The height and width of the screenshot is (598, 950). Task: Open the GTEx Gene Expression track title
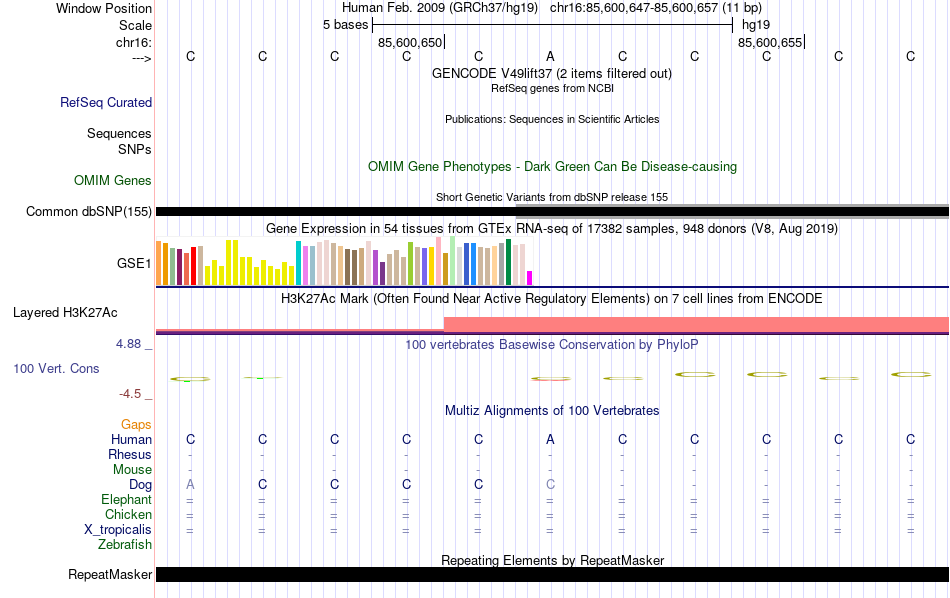tap(552, 228)
